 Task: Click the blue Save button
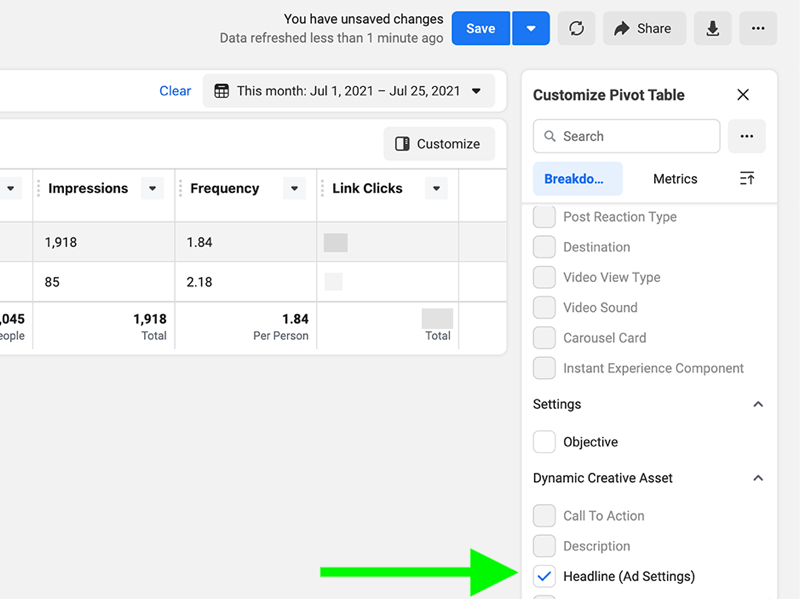[480, 29]
